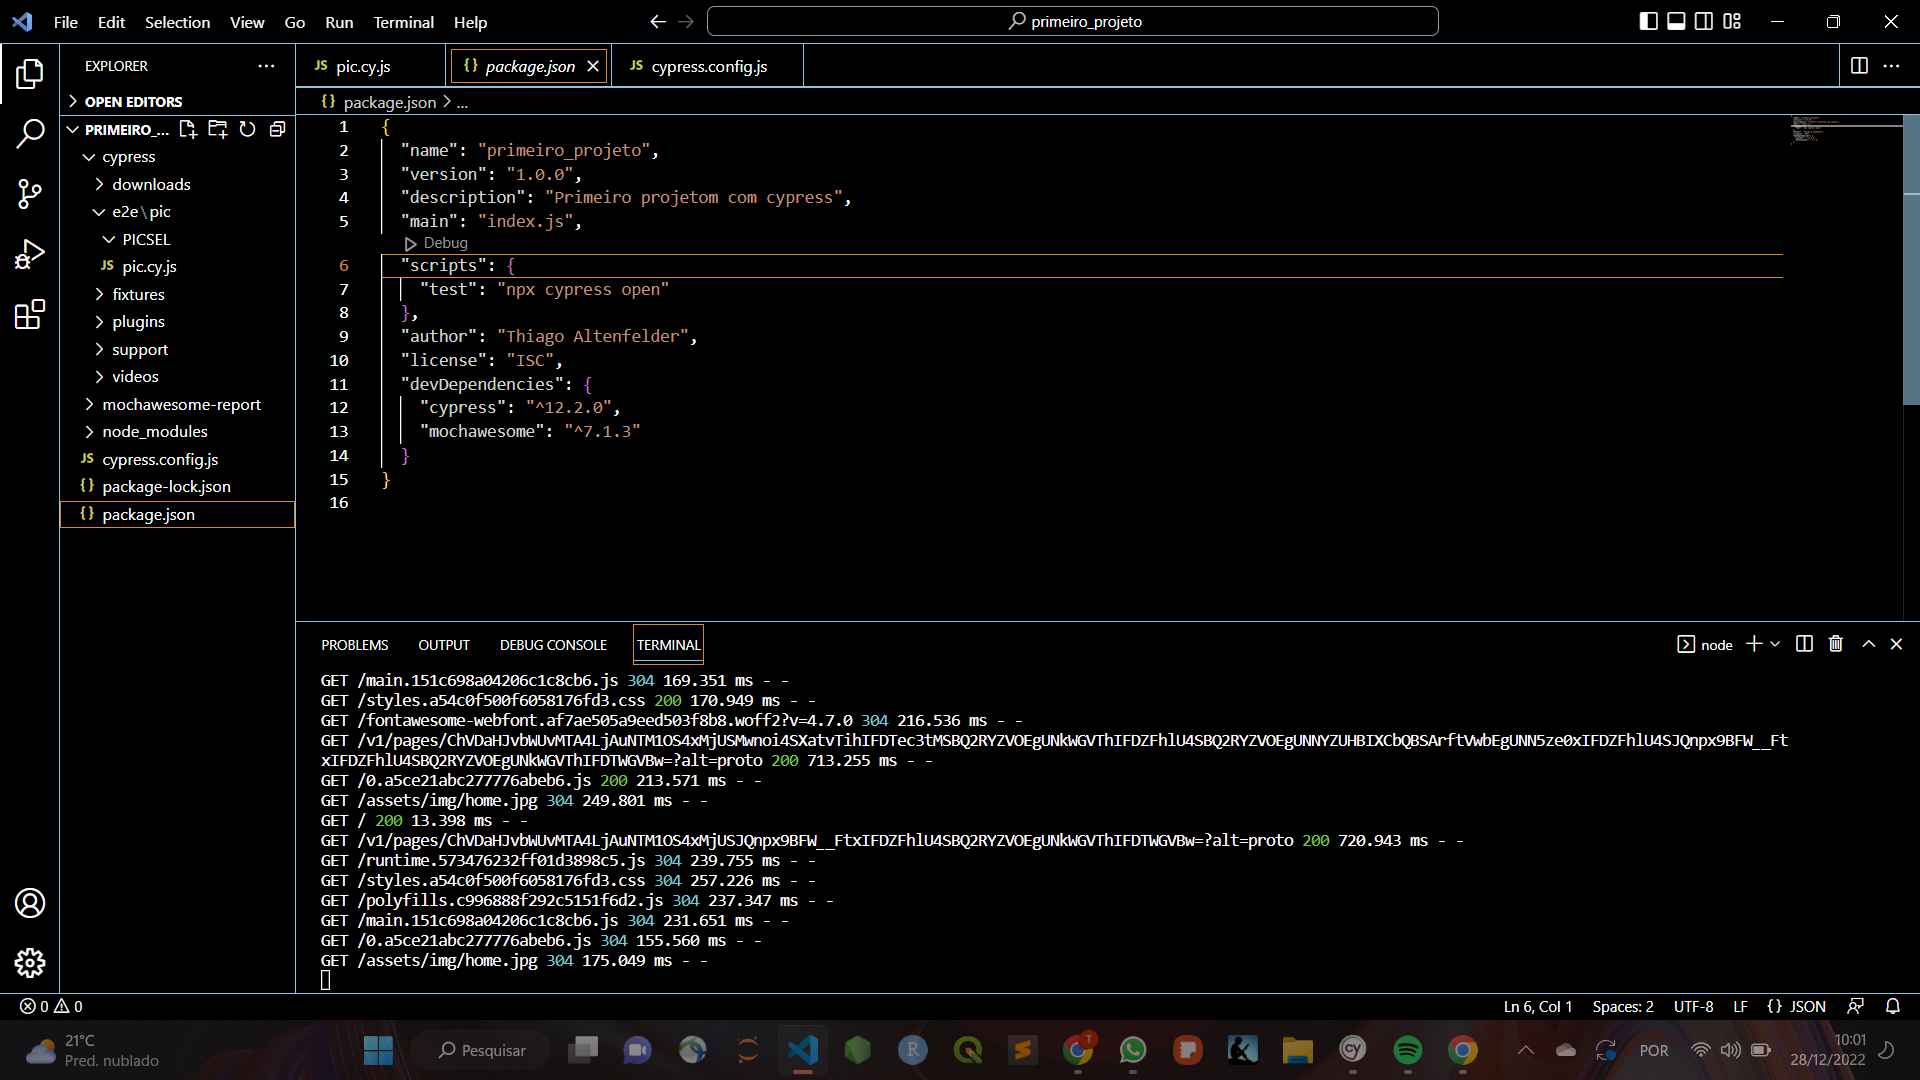Go forward in navigation history
Image resolution: width=1920 pixels, height=1080 pixels.
[686, 21]
